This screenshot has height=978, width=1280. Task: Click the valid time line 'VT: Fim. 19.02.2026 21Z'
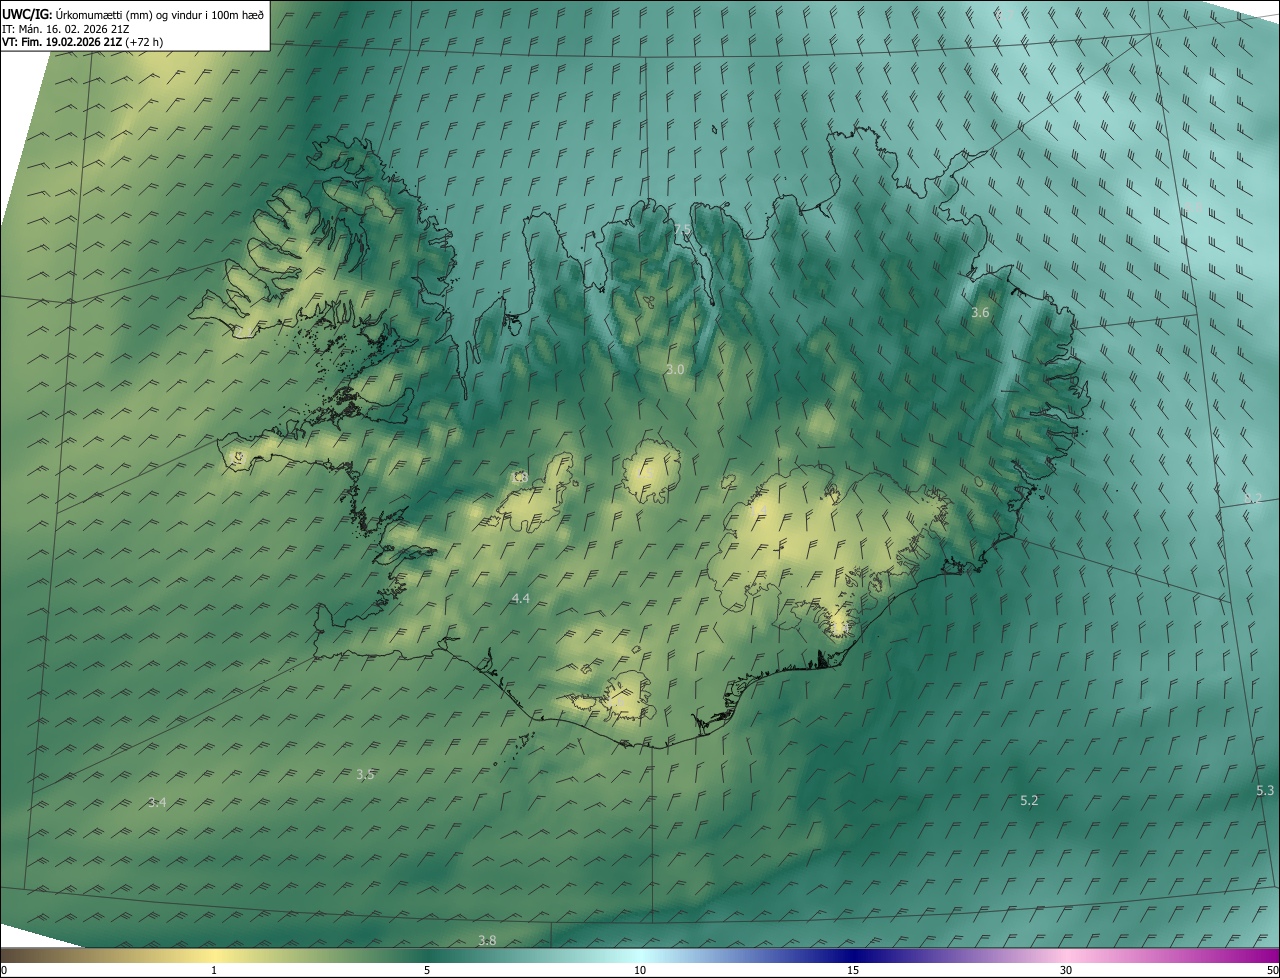61,42
